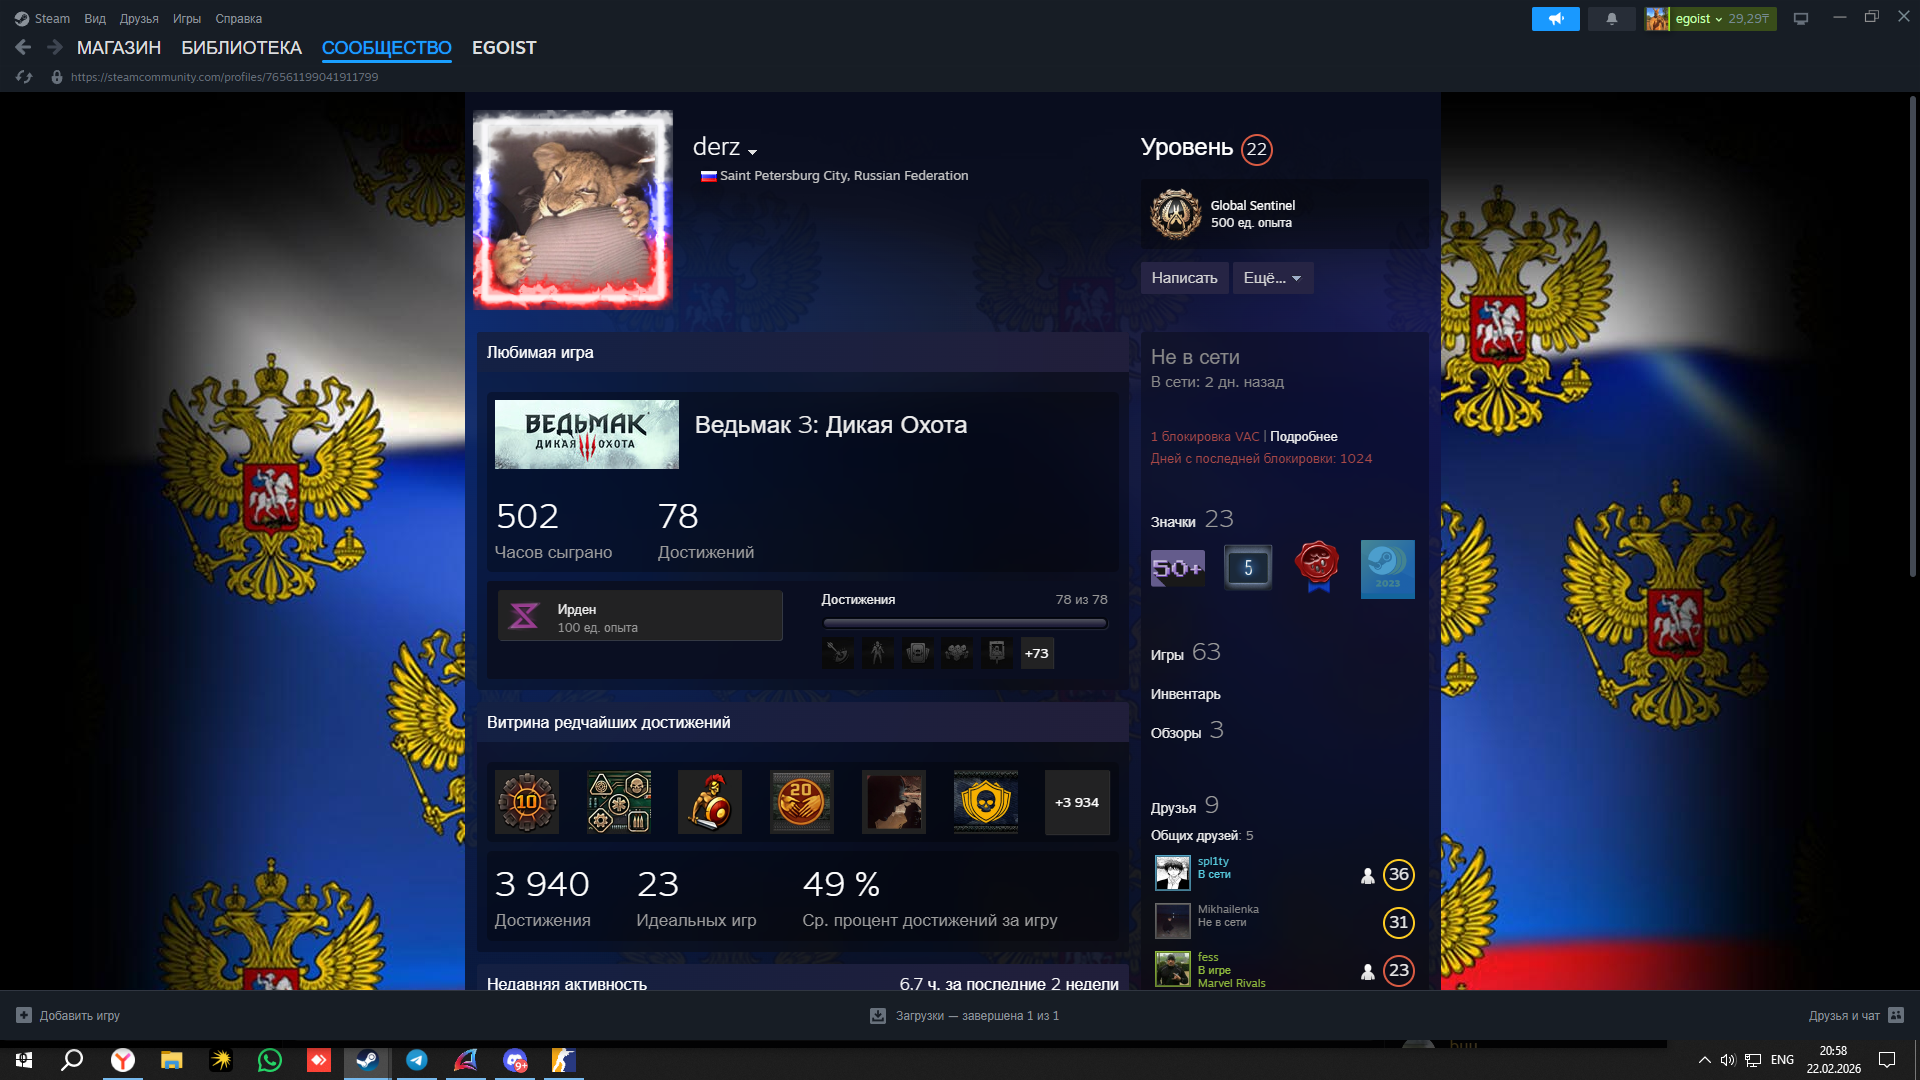This screenshot has height=1080, width=1920.
Task: Open the red wax seal badge
Action: [x=1317, y=566]
